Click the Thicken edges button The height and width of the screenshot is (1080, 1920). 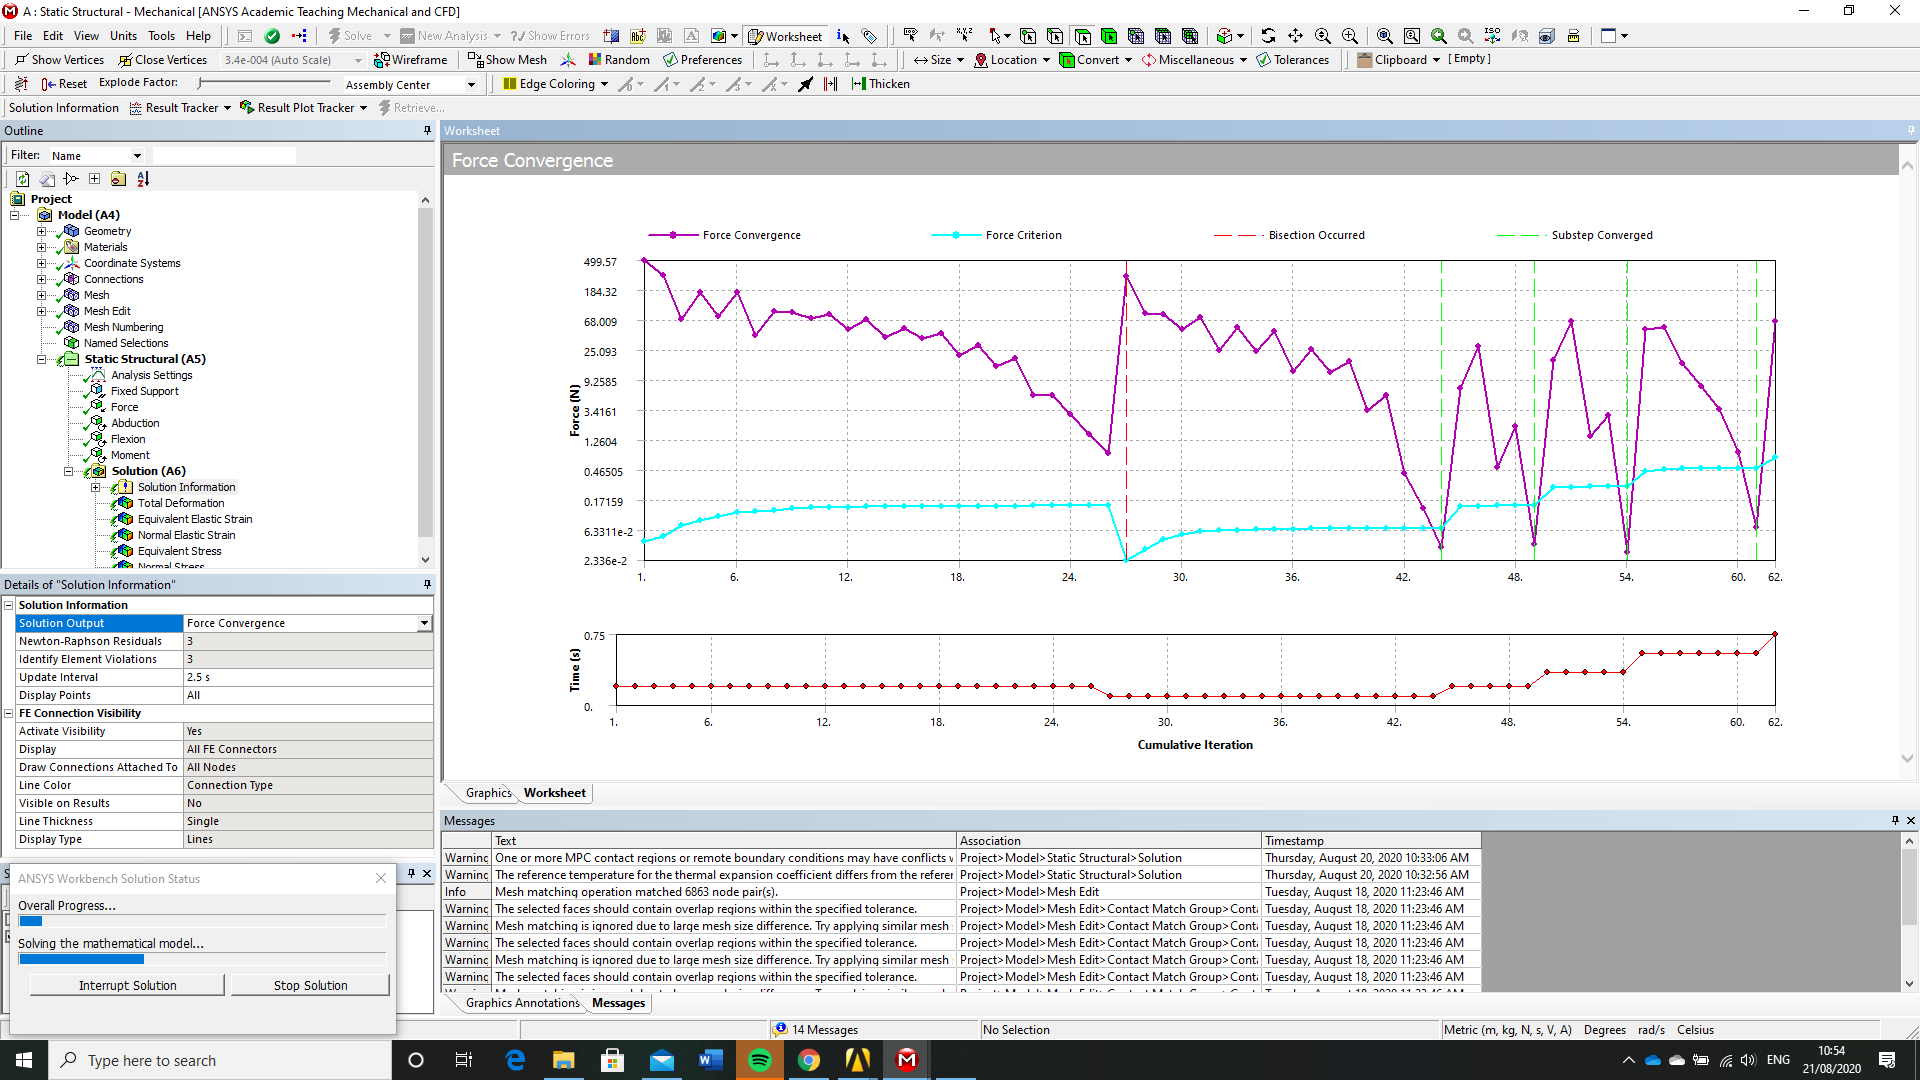pos(880,84)
